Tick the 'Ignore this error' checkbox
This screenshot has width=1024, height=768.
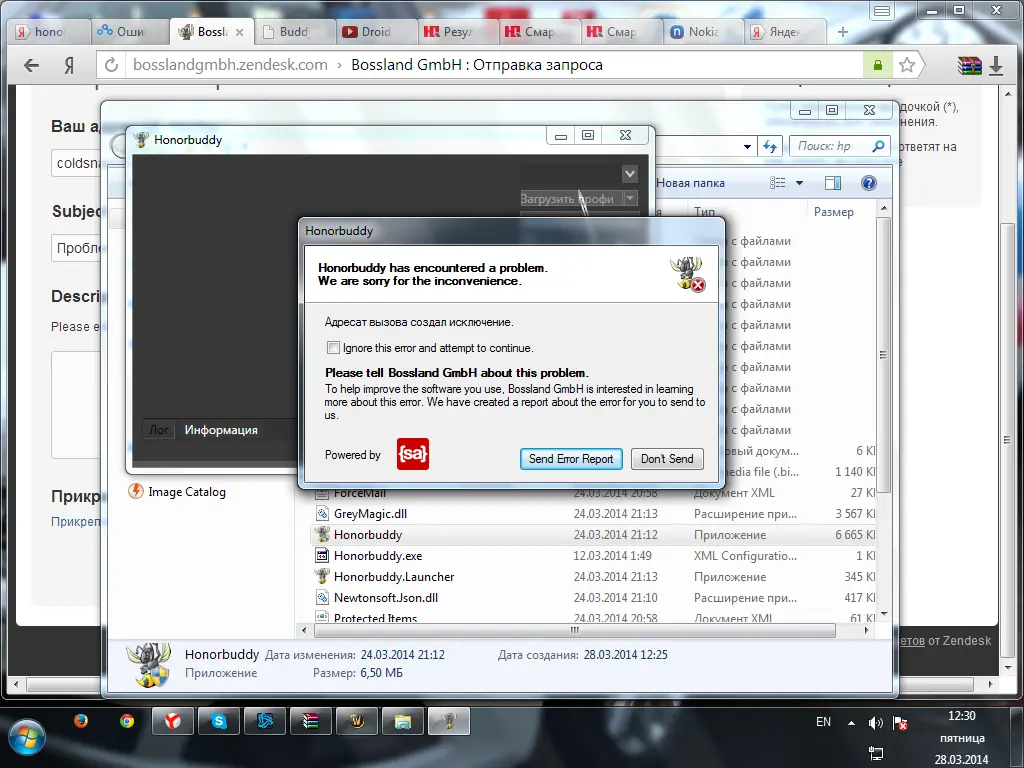(x=333, y=348)
